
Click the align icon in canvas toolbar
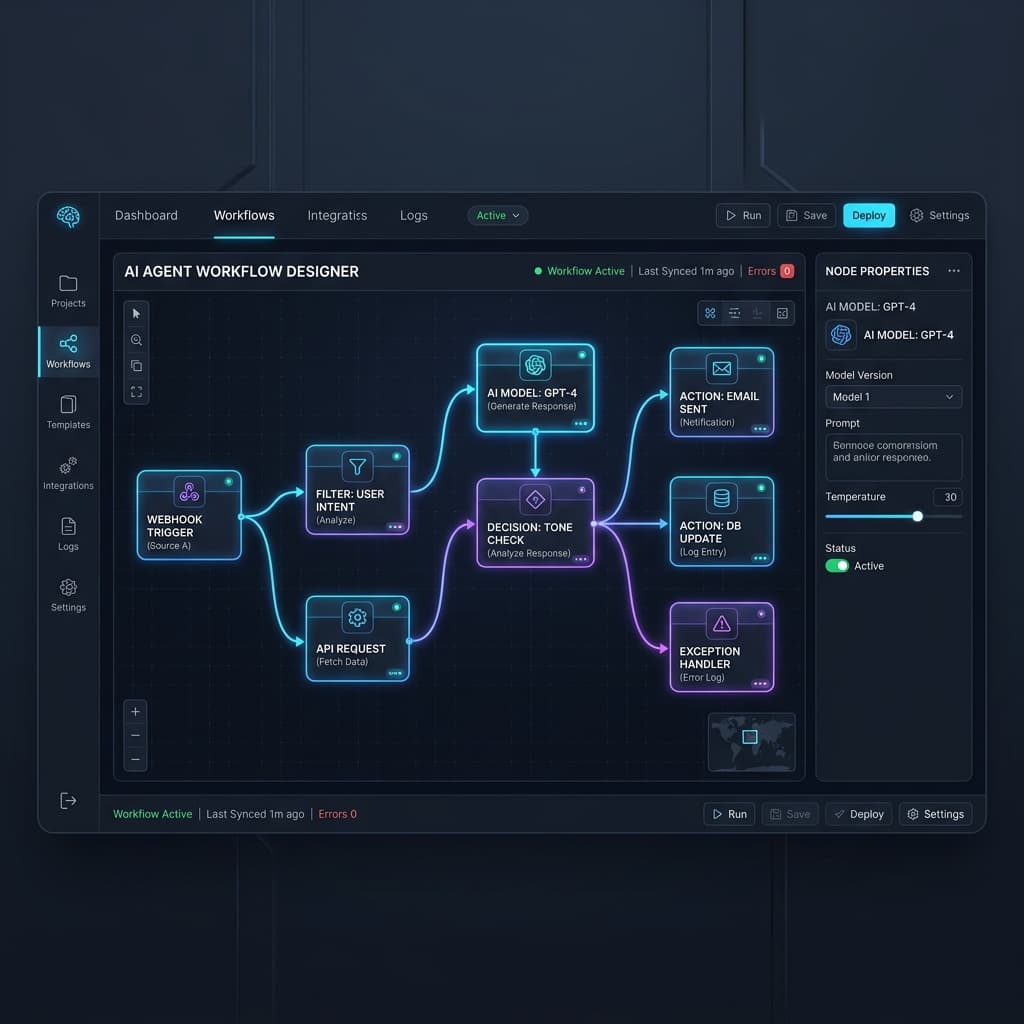(x=758, y=313)
